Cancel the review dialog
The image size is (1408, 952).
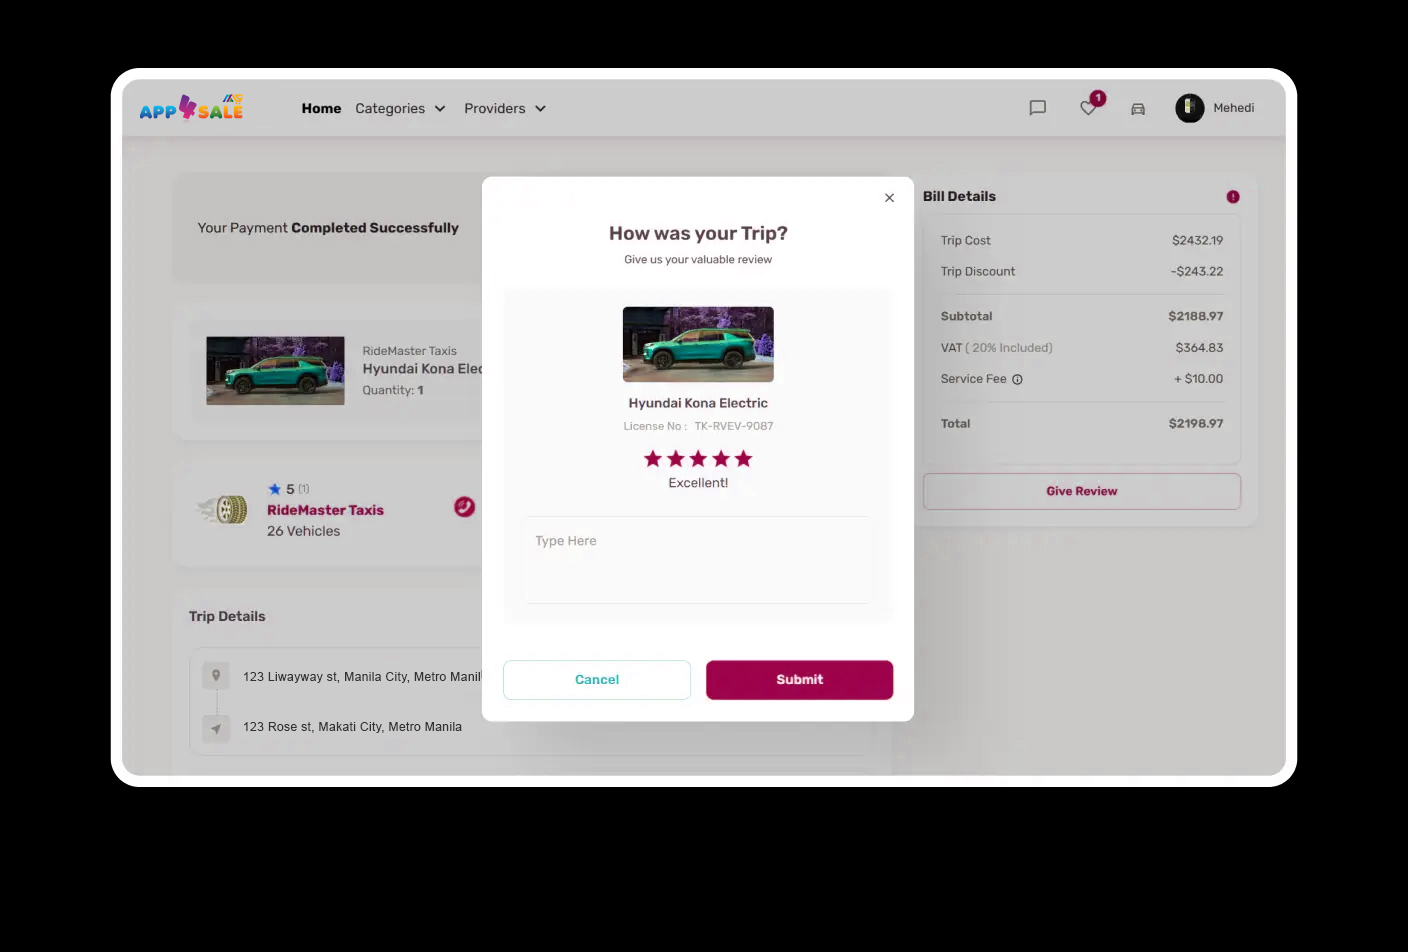click(597, 680)
